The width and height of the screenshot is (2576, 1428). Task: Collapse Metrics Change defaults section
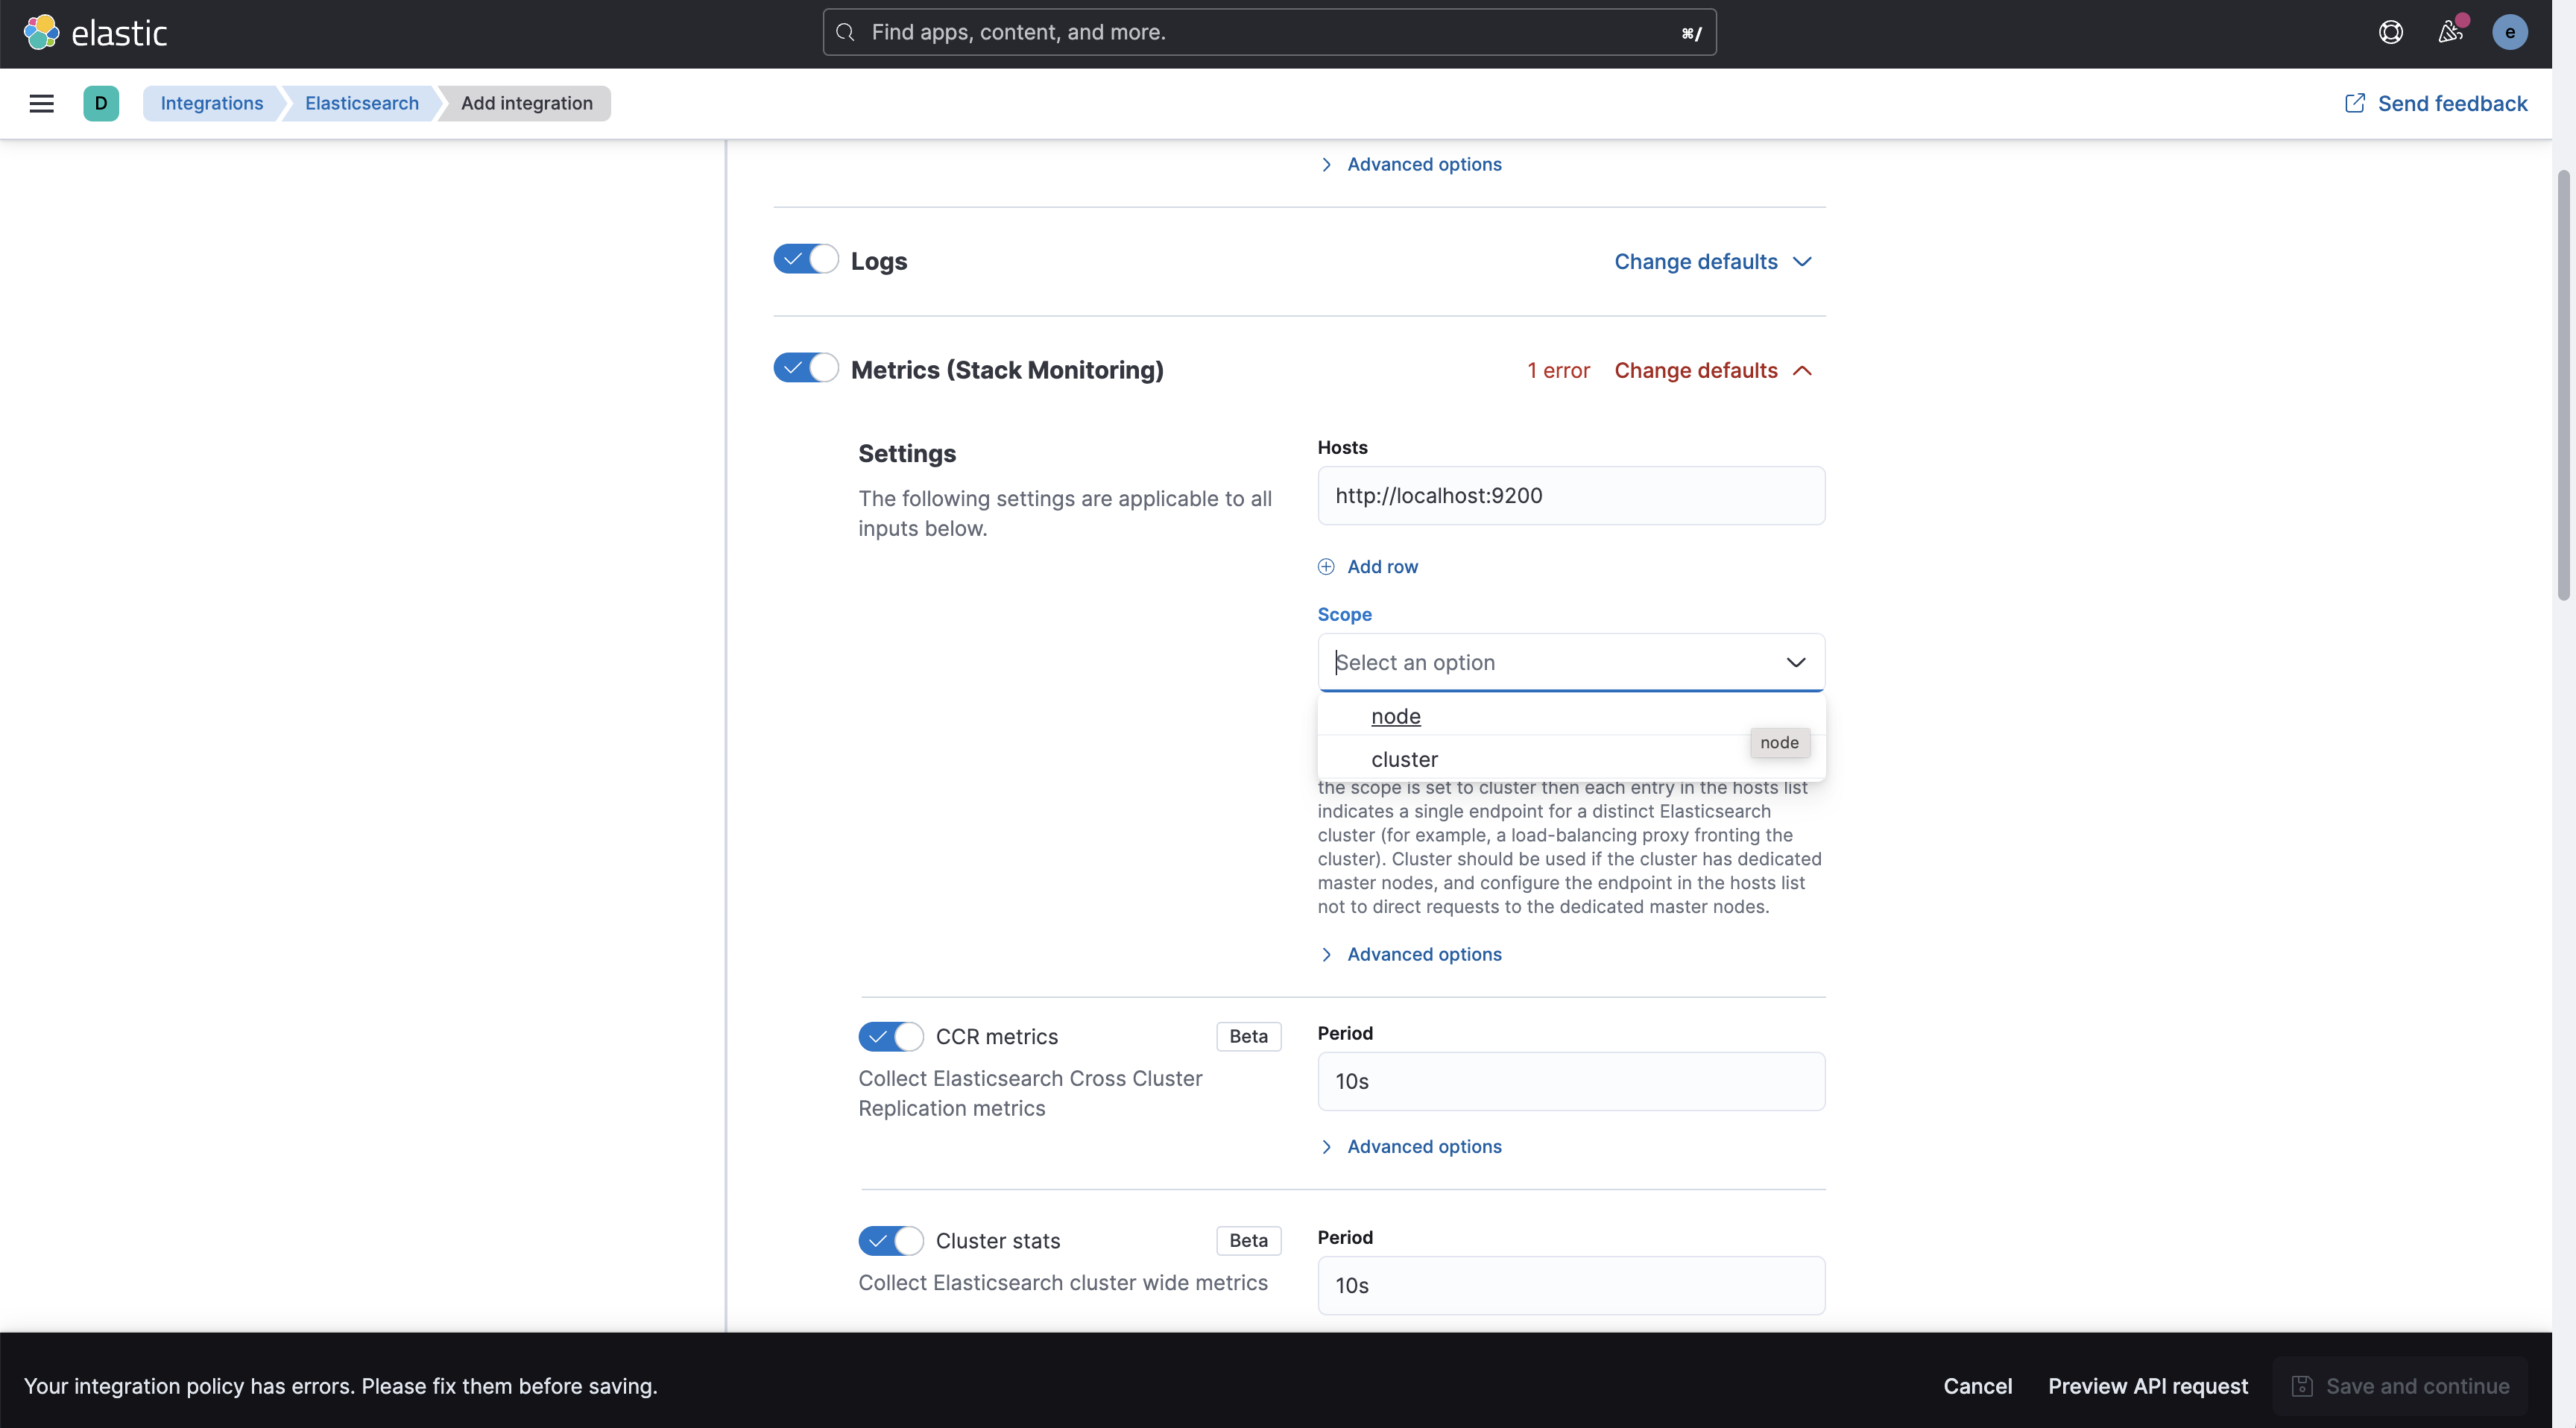pyautogui.click(x=1712, y=371)
